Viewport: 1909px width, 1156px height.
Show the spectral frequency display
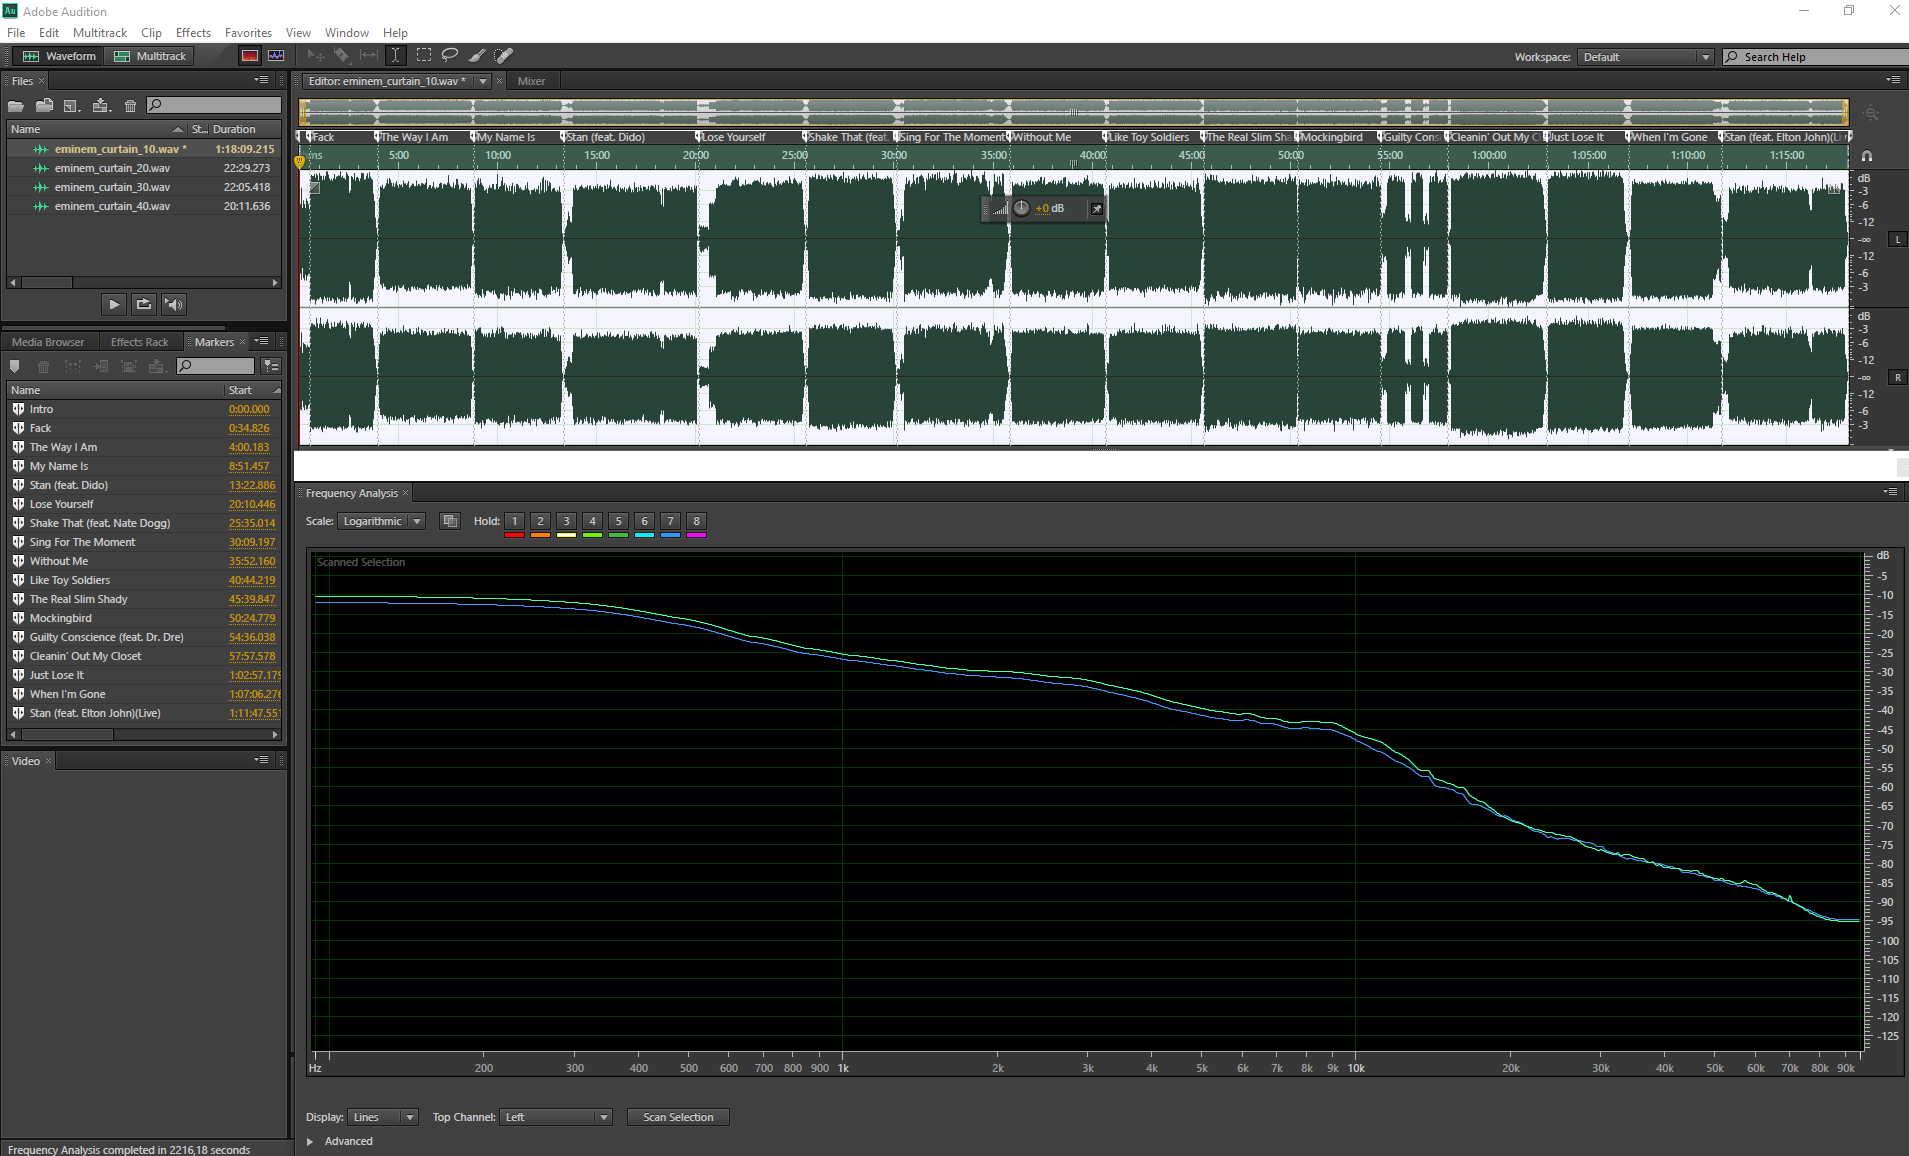pyautogui.click(x=250, y=56)
